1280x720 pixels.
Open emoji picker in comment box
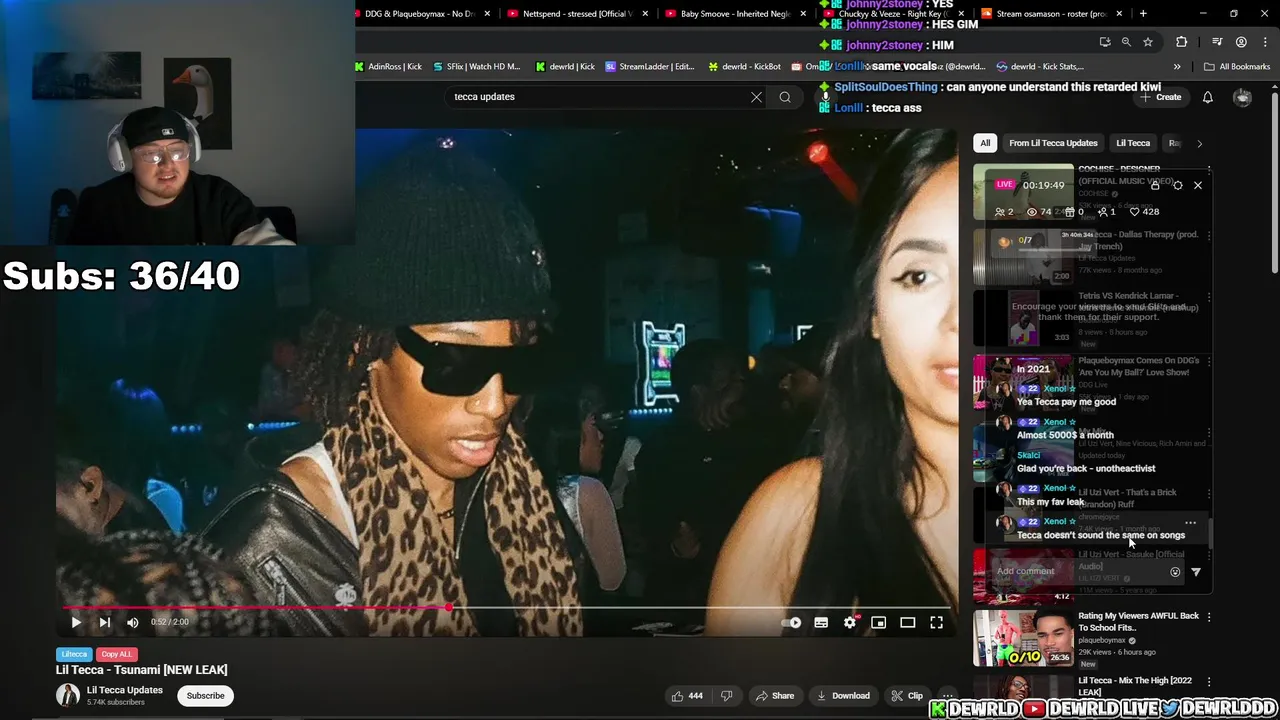click(1175, 572)
